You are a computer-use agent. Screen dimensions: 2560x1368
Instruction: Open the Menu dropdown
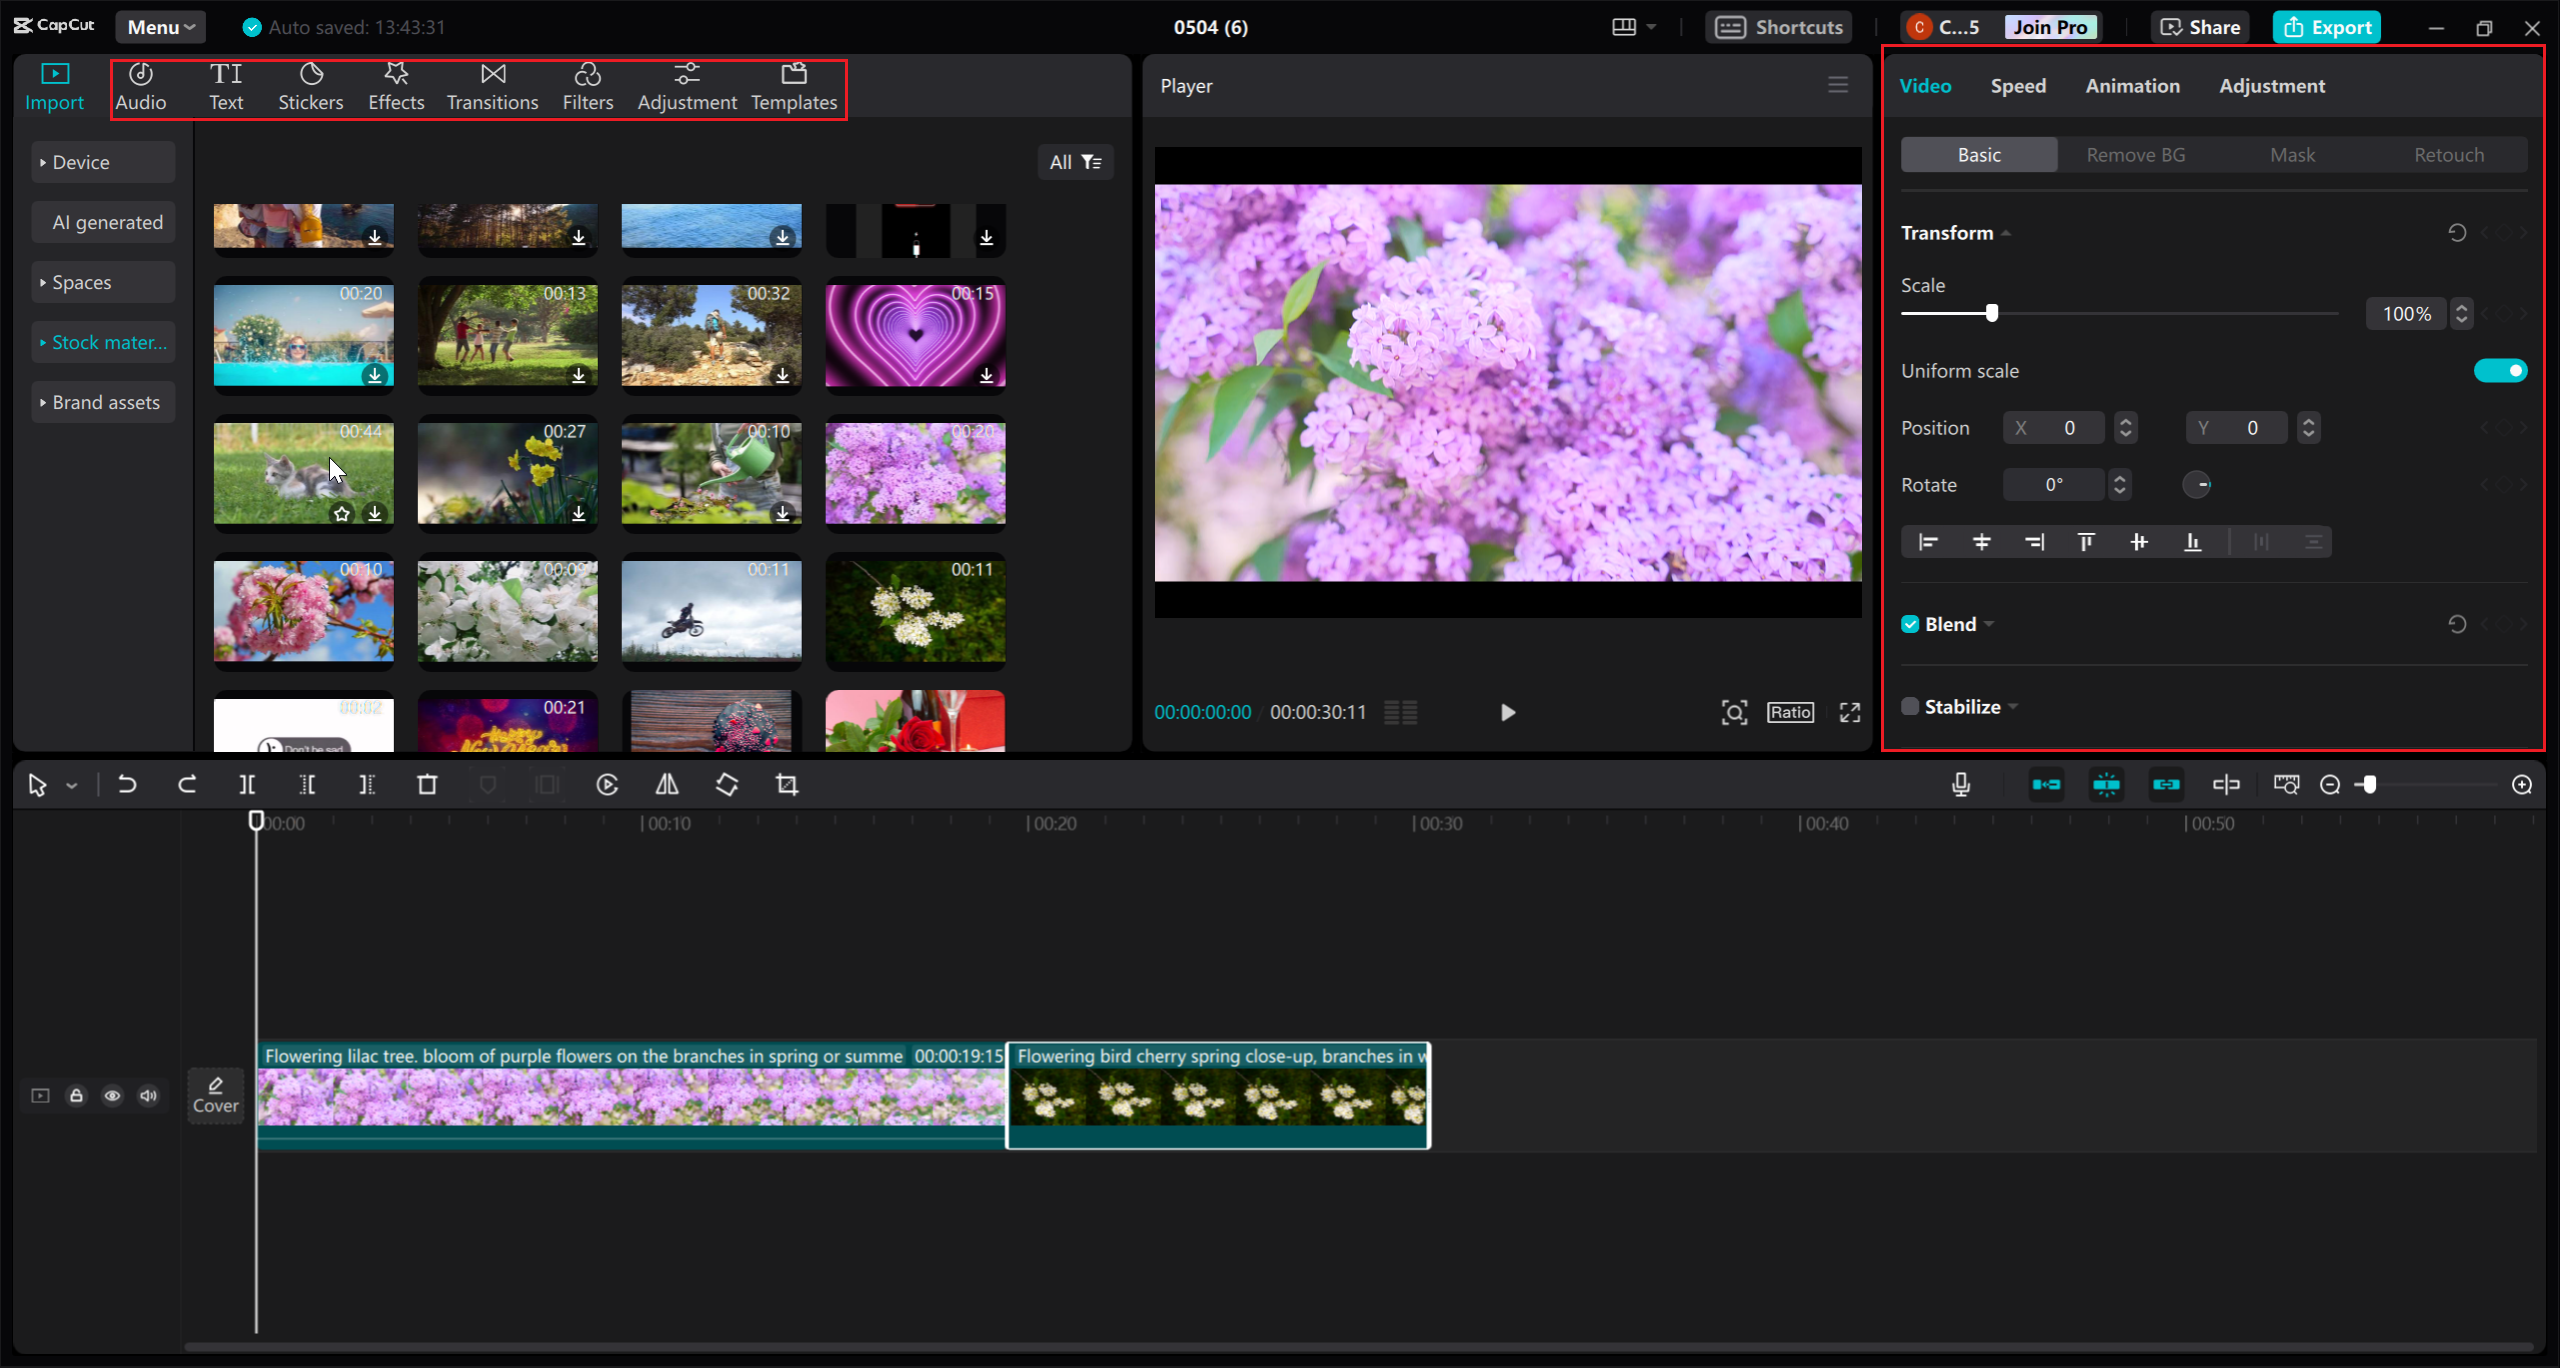160,27
